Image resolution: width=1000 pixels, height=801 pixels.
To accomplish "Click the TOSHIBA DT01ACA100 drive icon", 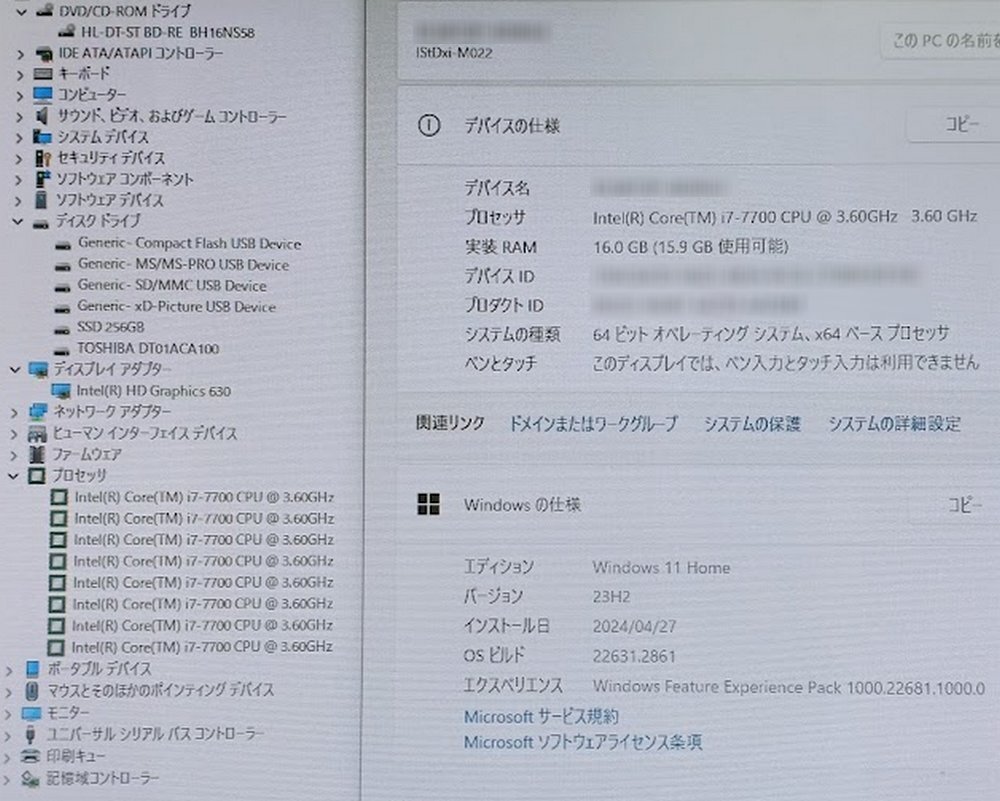I will point(61,350).
